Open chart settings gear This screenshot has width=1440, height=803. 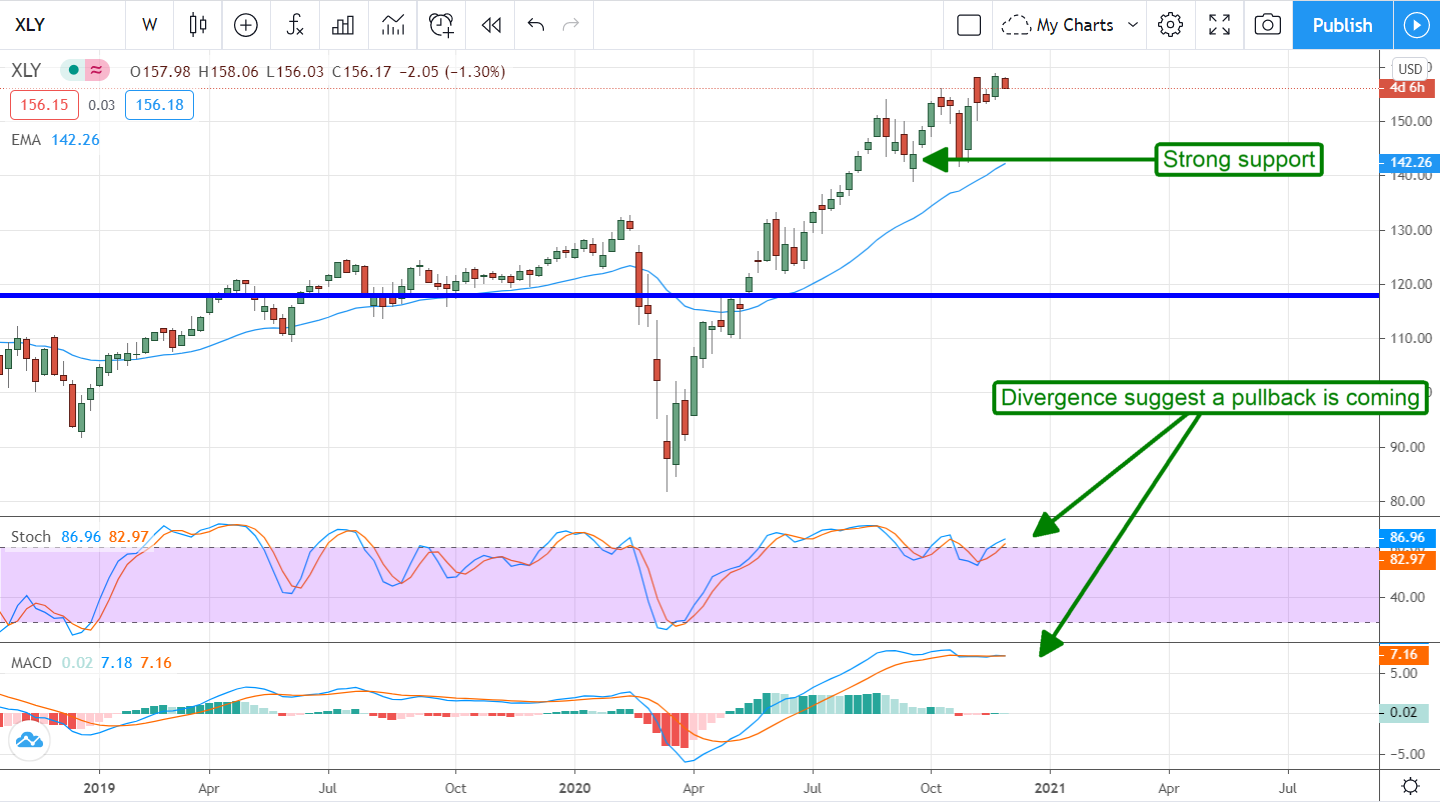1171,25
